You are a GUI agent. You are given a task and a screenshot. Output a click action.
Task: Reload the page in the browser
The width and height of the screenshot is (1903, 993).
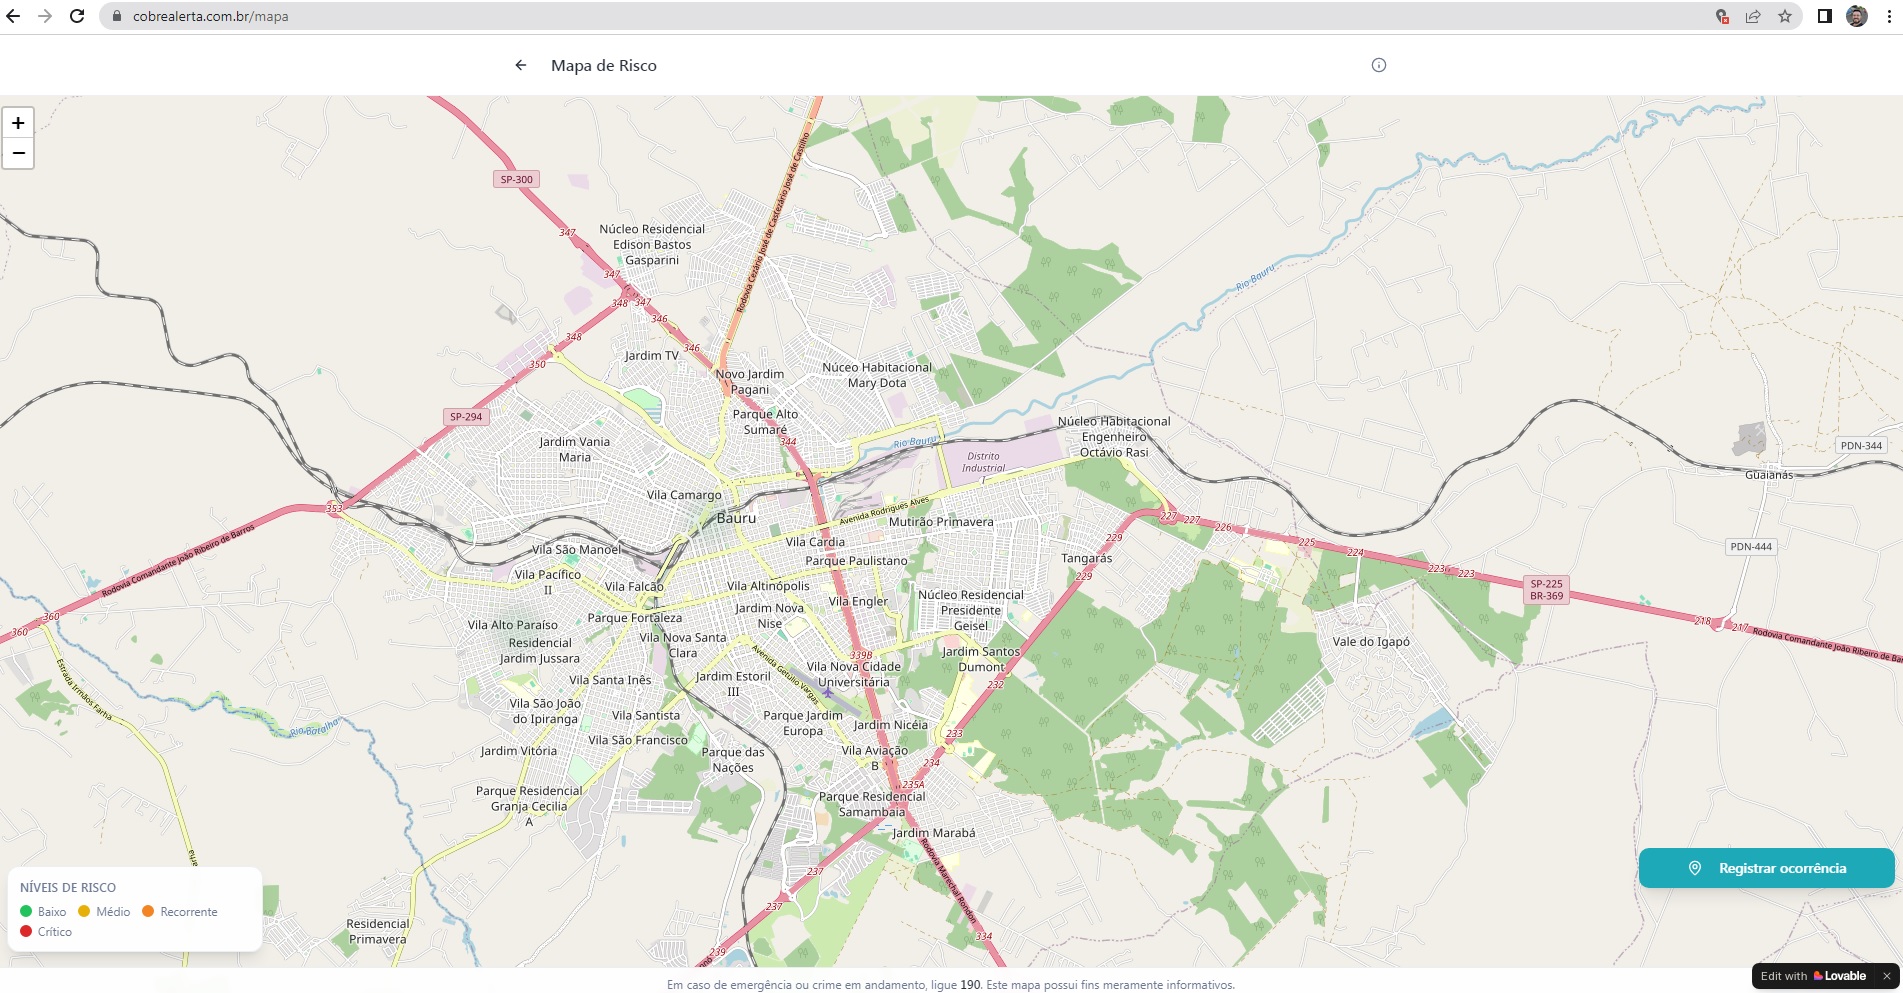coord(77,16)
